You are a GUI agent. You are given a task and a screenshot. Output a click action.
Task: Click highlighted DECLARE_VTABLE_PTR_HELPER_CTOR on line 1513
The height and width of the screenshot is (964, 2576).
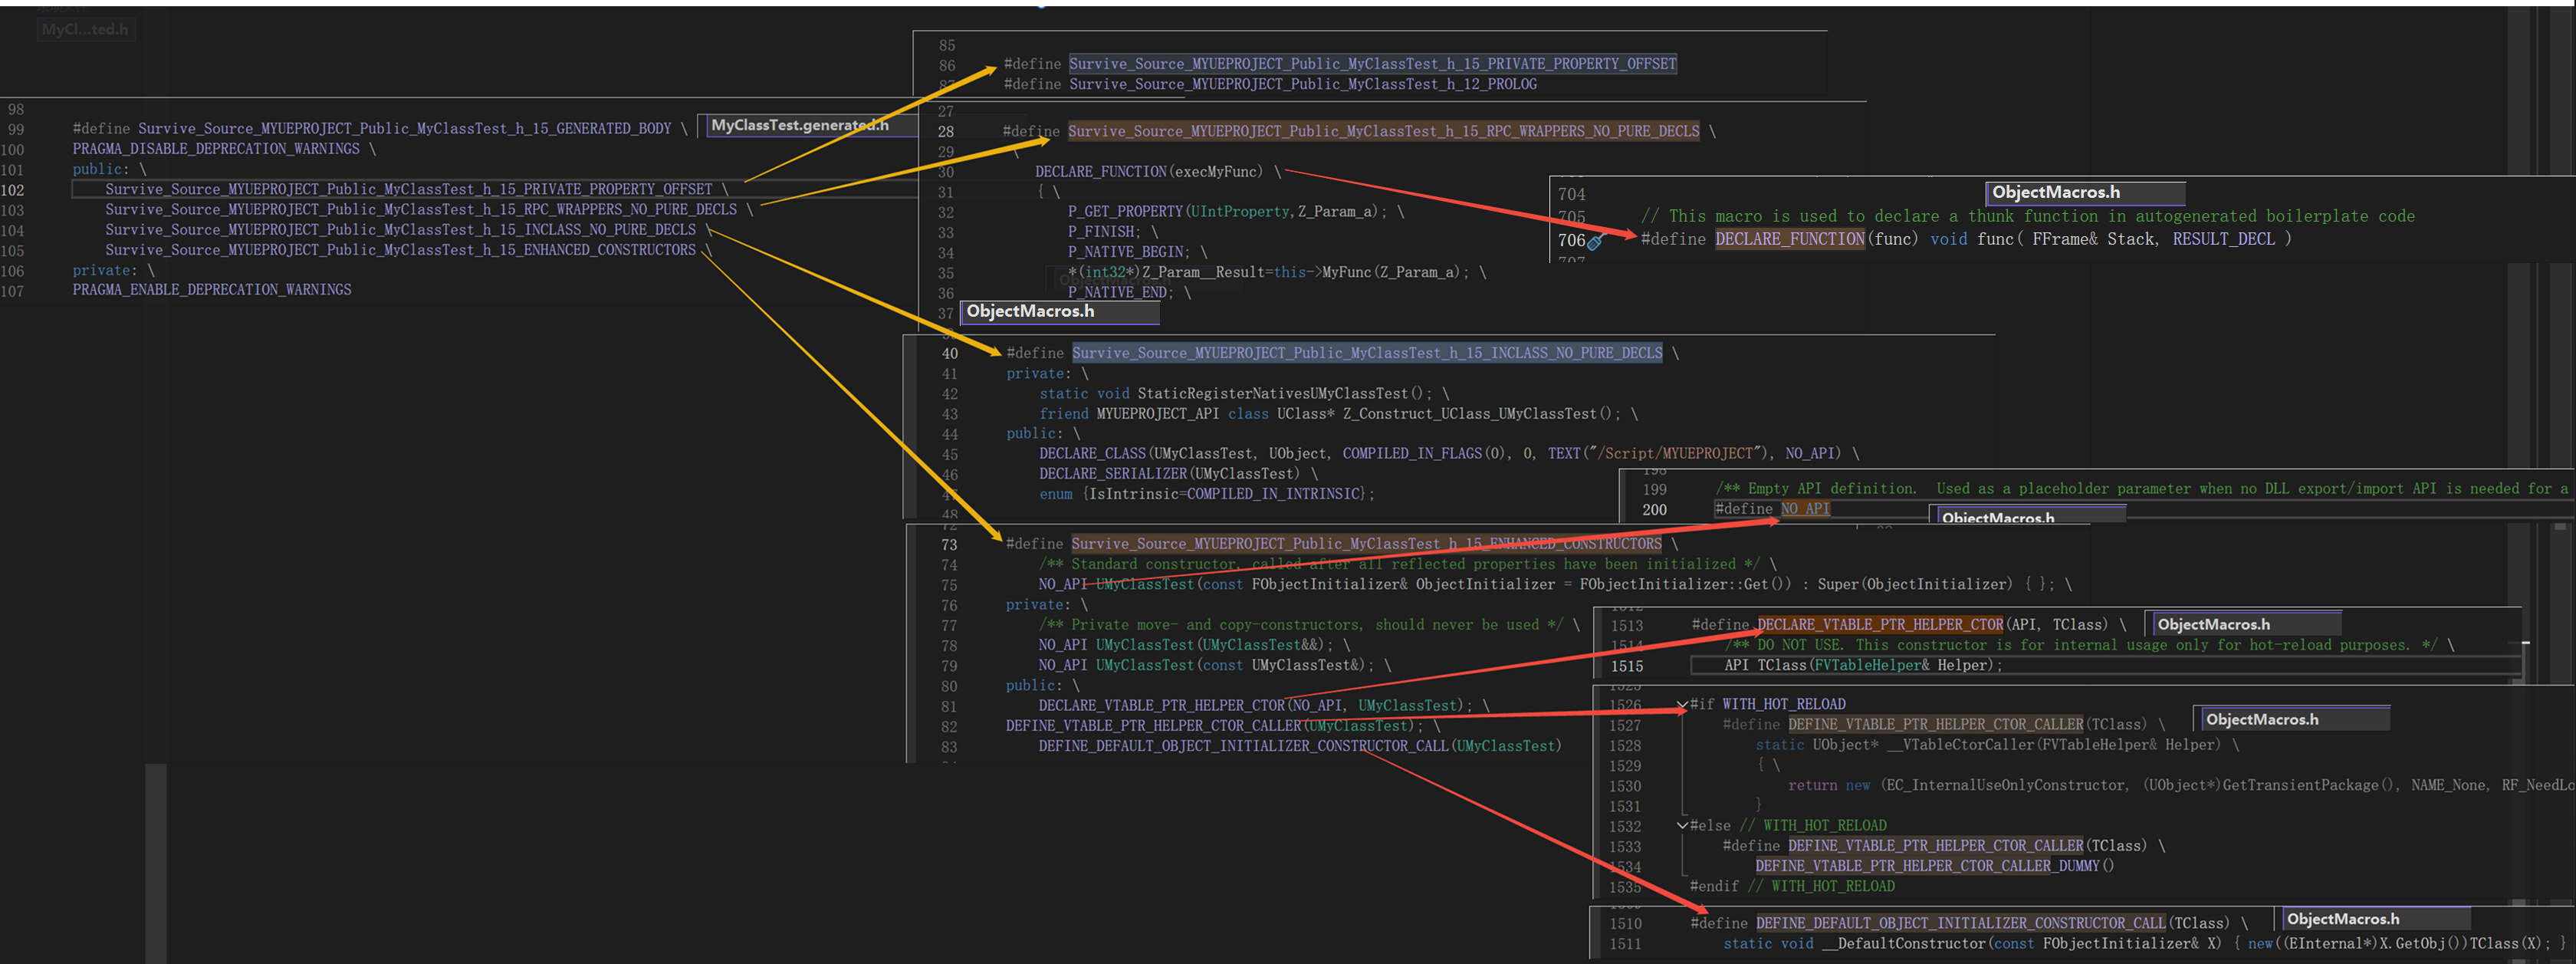1880,625
